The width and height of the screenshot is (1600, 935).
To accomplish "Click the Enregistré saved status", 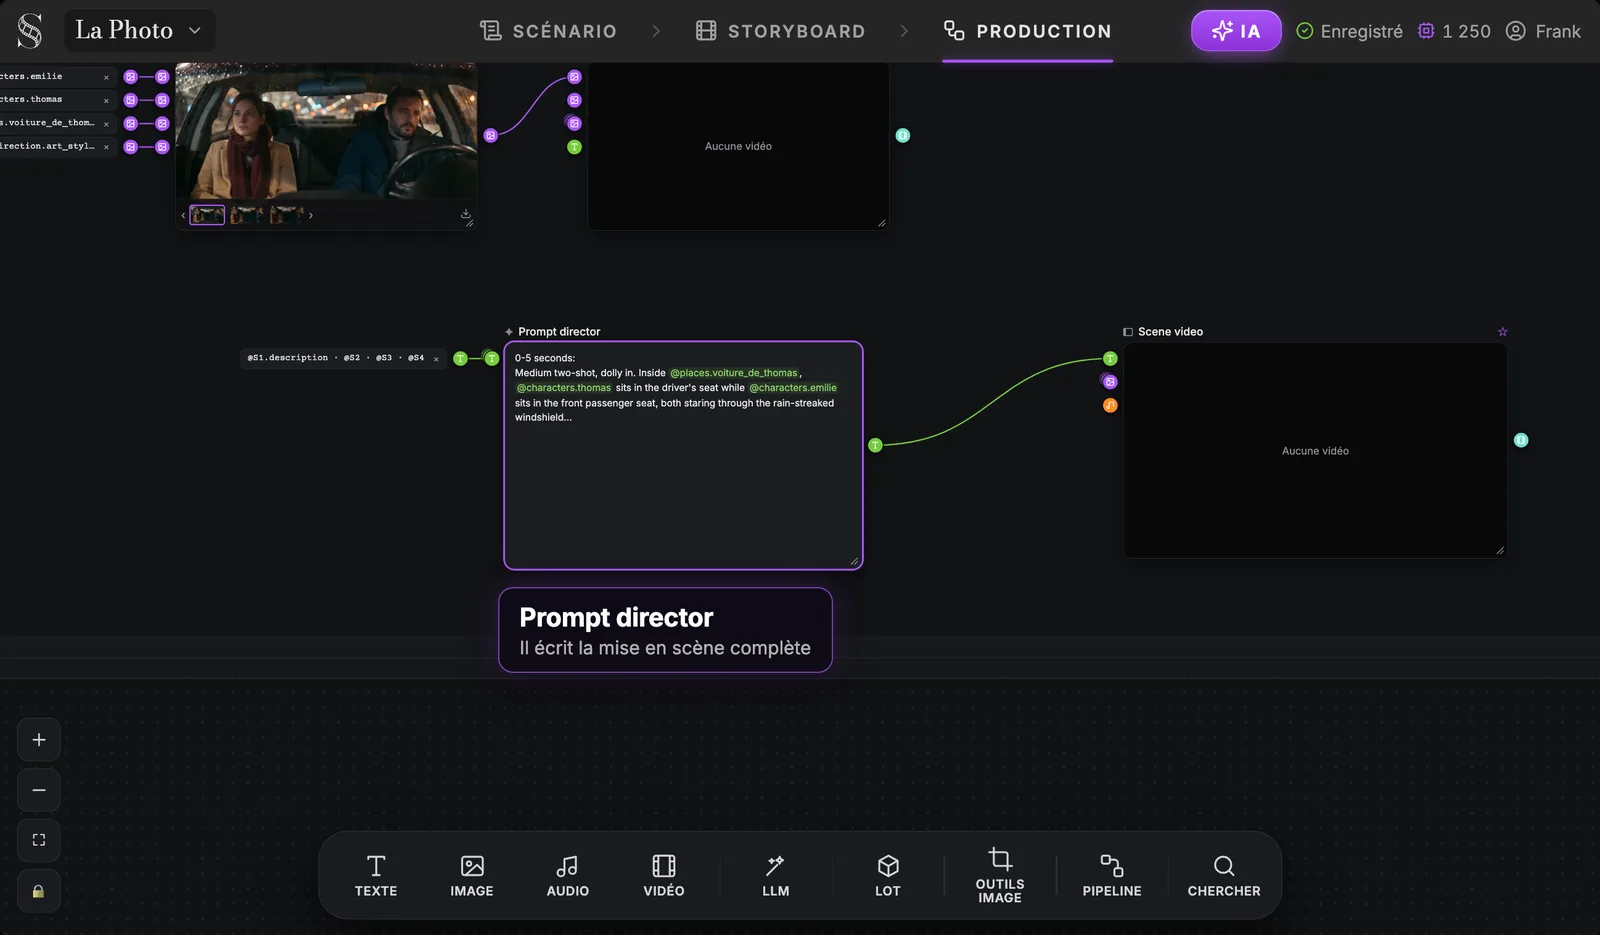I will (x=1349, y=31).
